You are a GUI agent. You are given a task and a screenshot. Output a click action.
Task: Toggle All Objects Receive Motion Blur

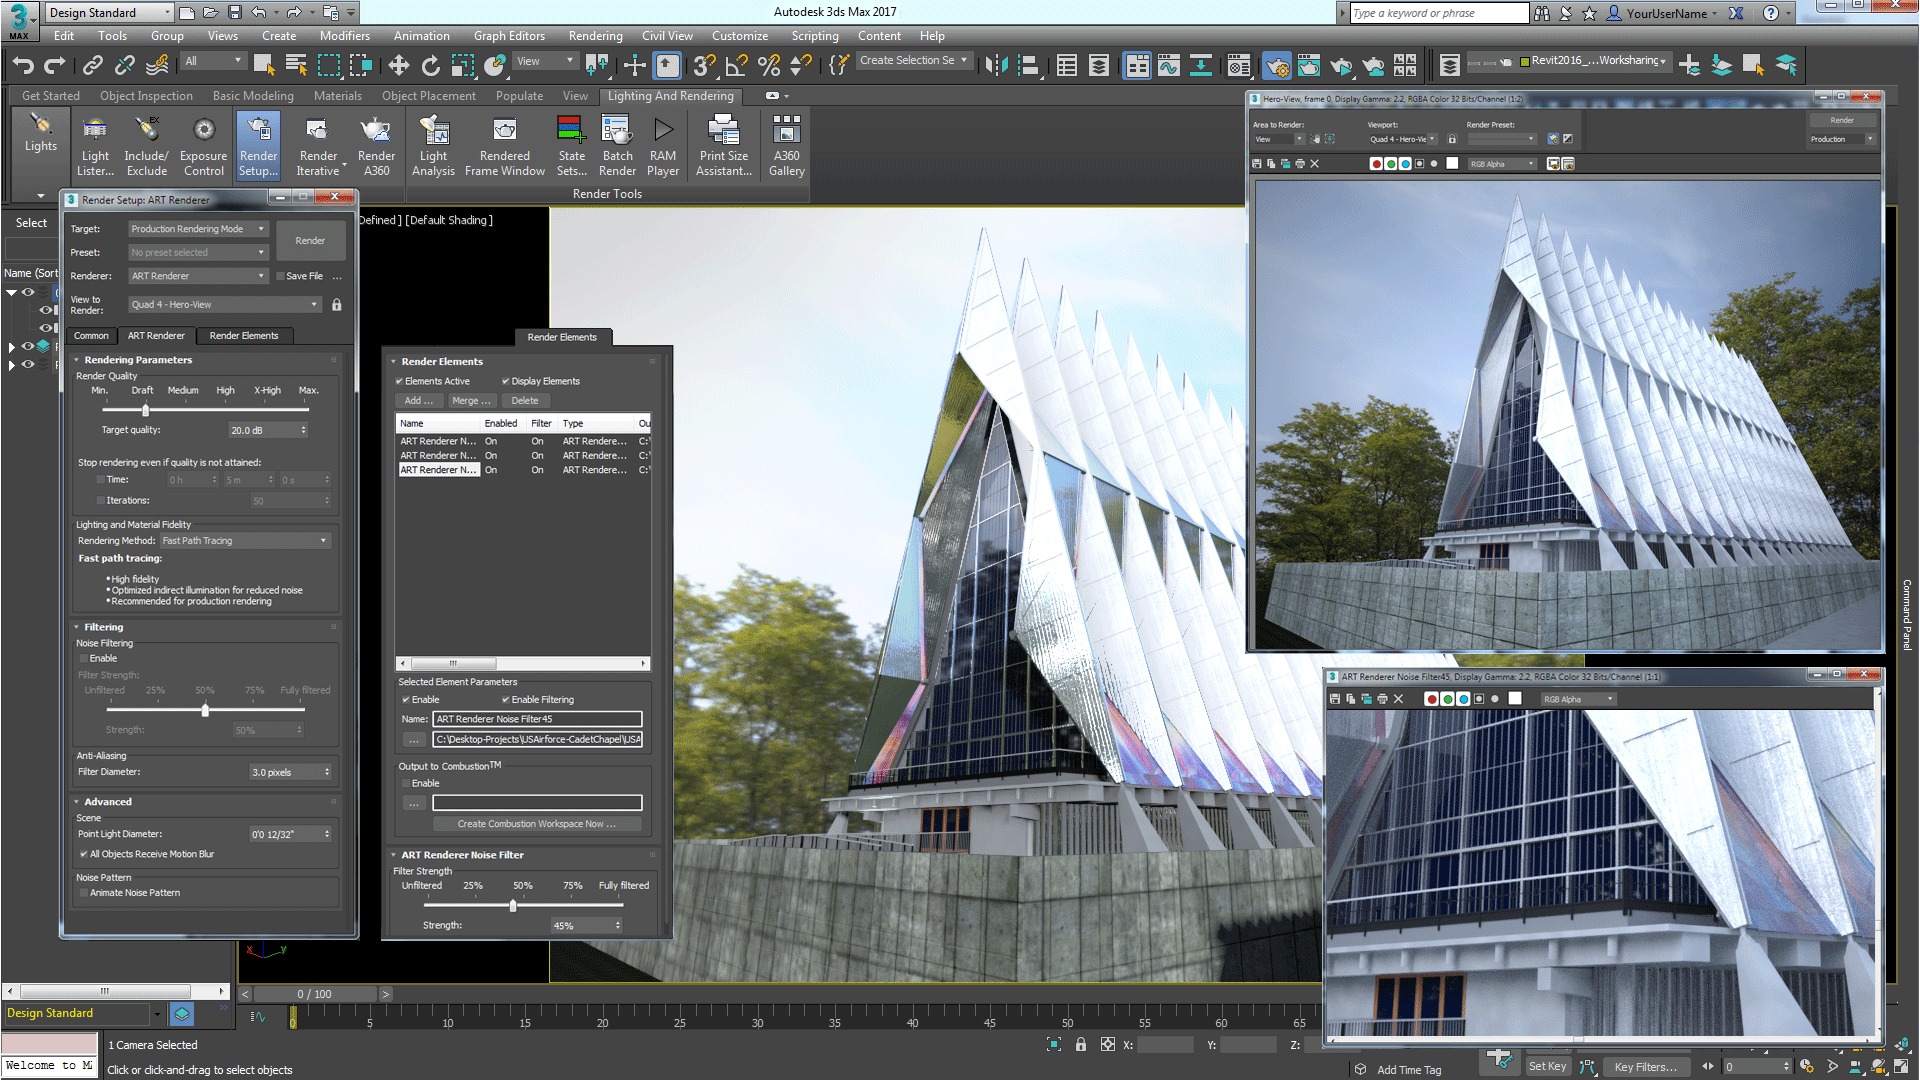84,853
